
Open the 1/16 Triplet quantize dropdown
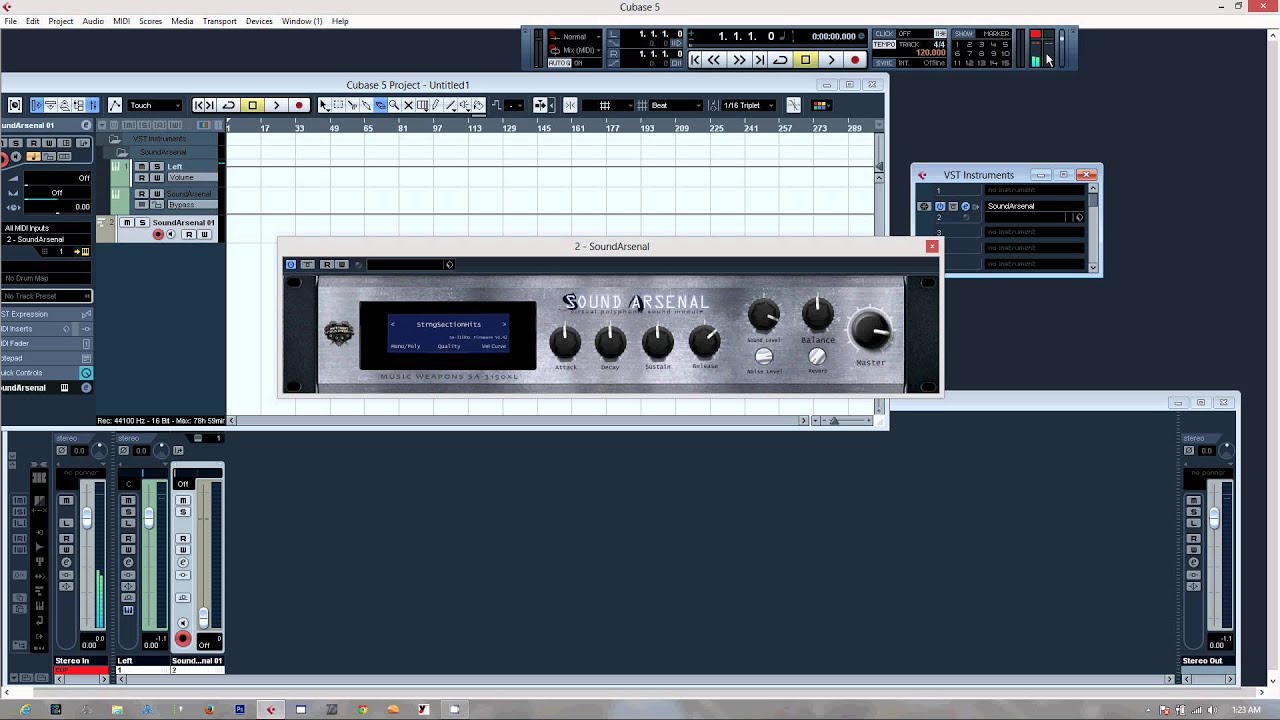[x=746, y=105]
